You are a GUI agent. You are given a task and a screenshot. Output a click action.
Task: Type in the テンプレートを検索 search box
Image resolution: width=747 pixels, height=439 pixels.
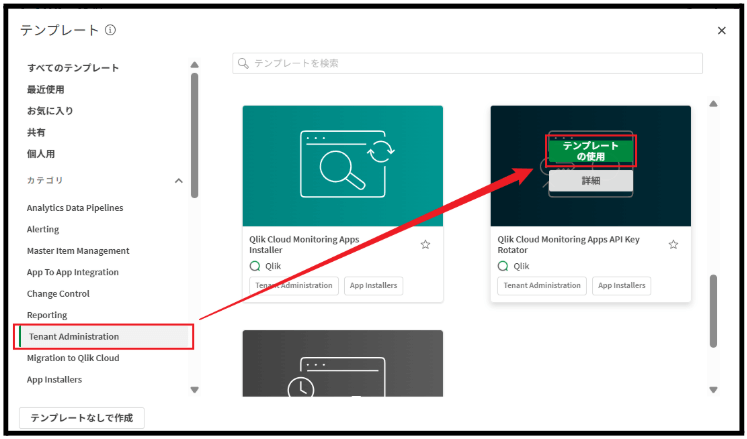point(470,63)
